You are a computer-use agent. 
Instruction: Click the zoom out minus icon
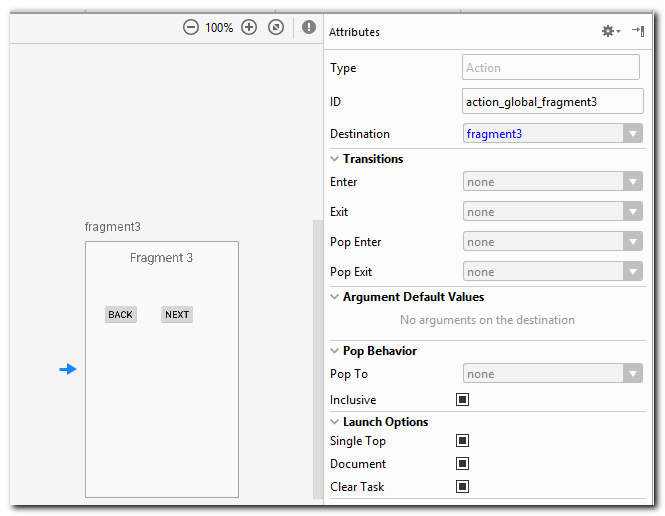point(190,28)
